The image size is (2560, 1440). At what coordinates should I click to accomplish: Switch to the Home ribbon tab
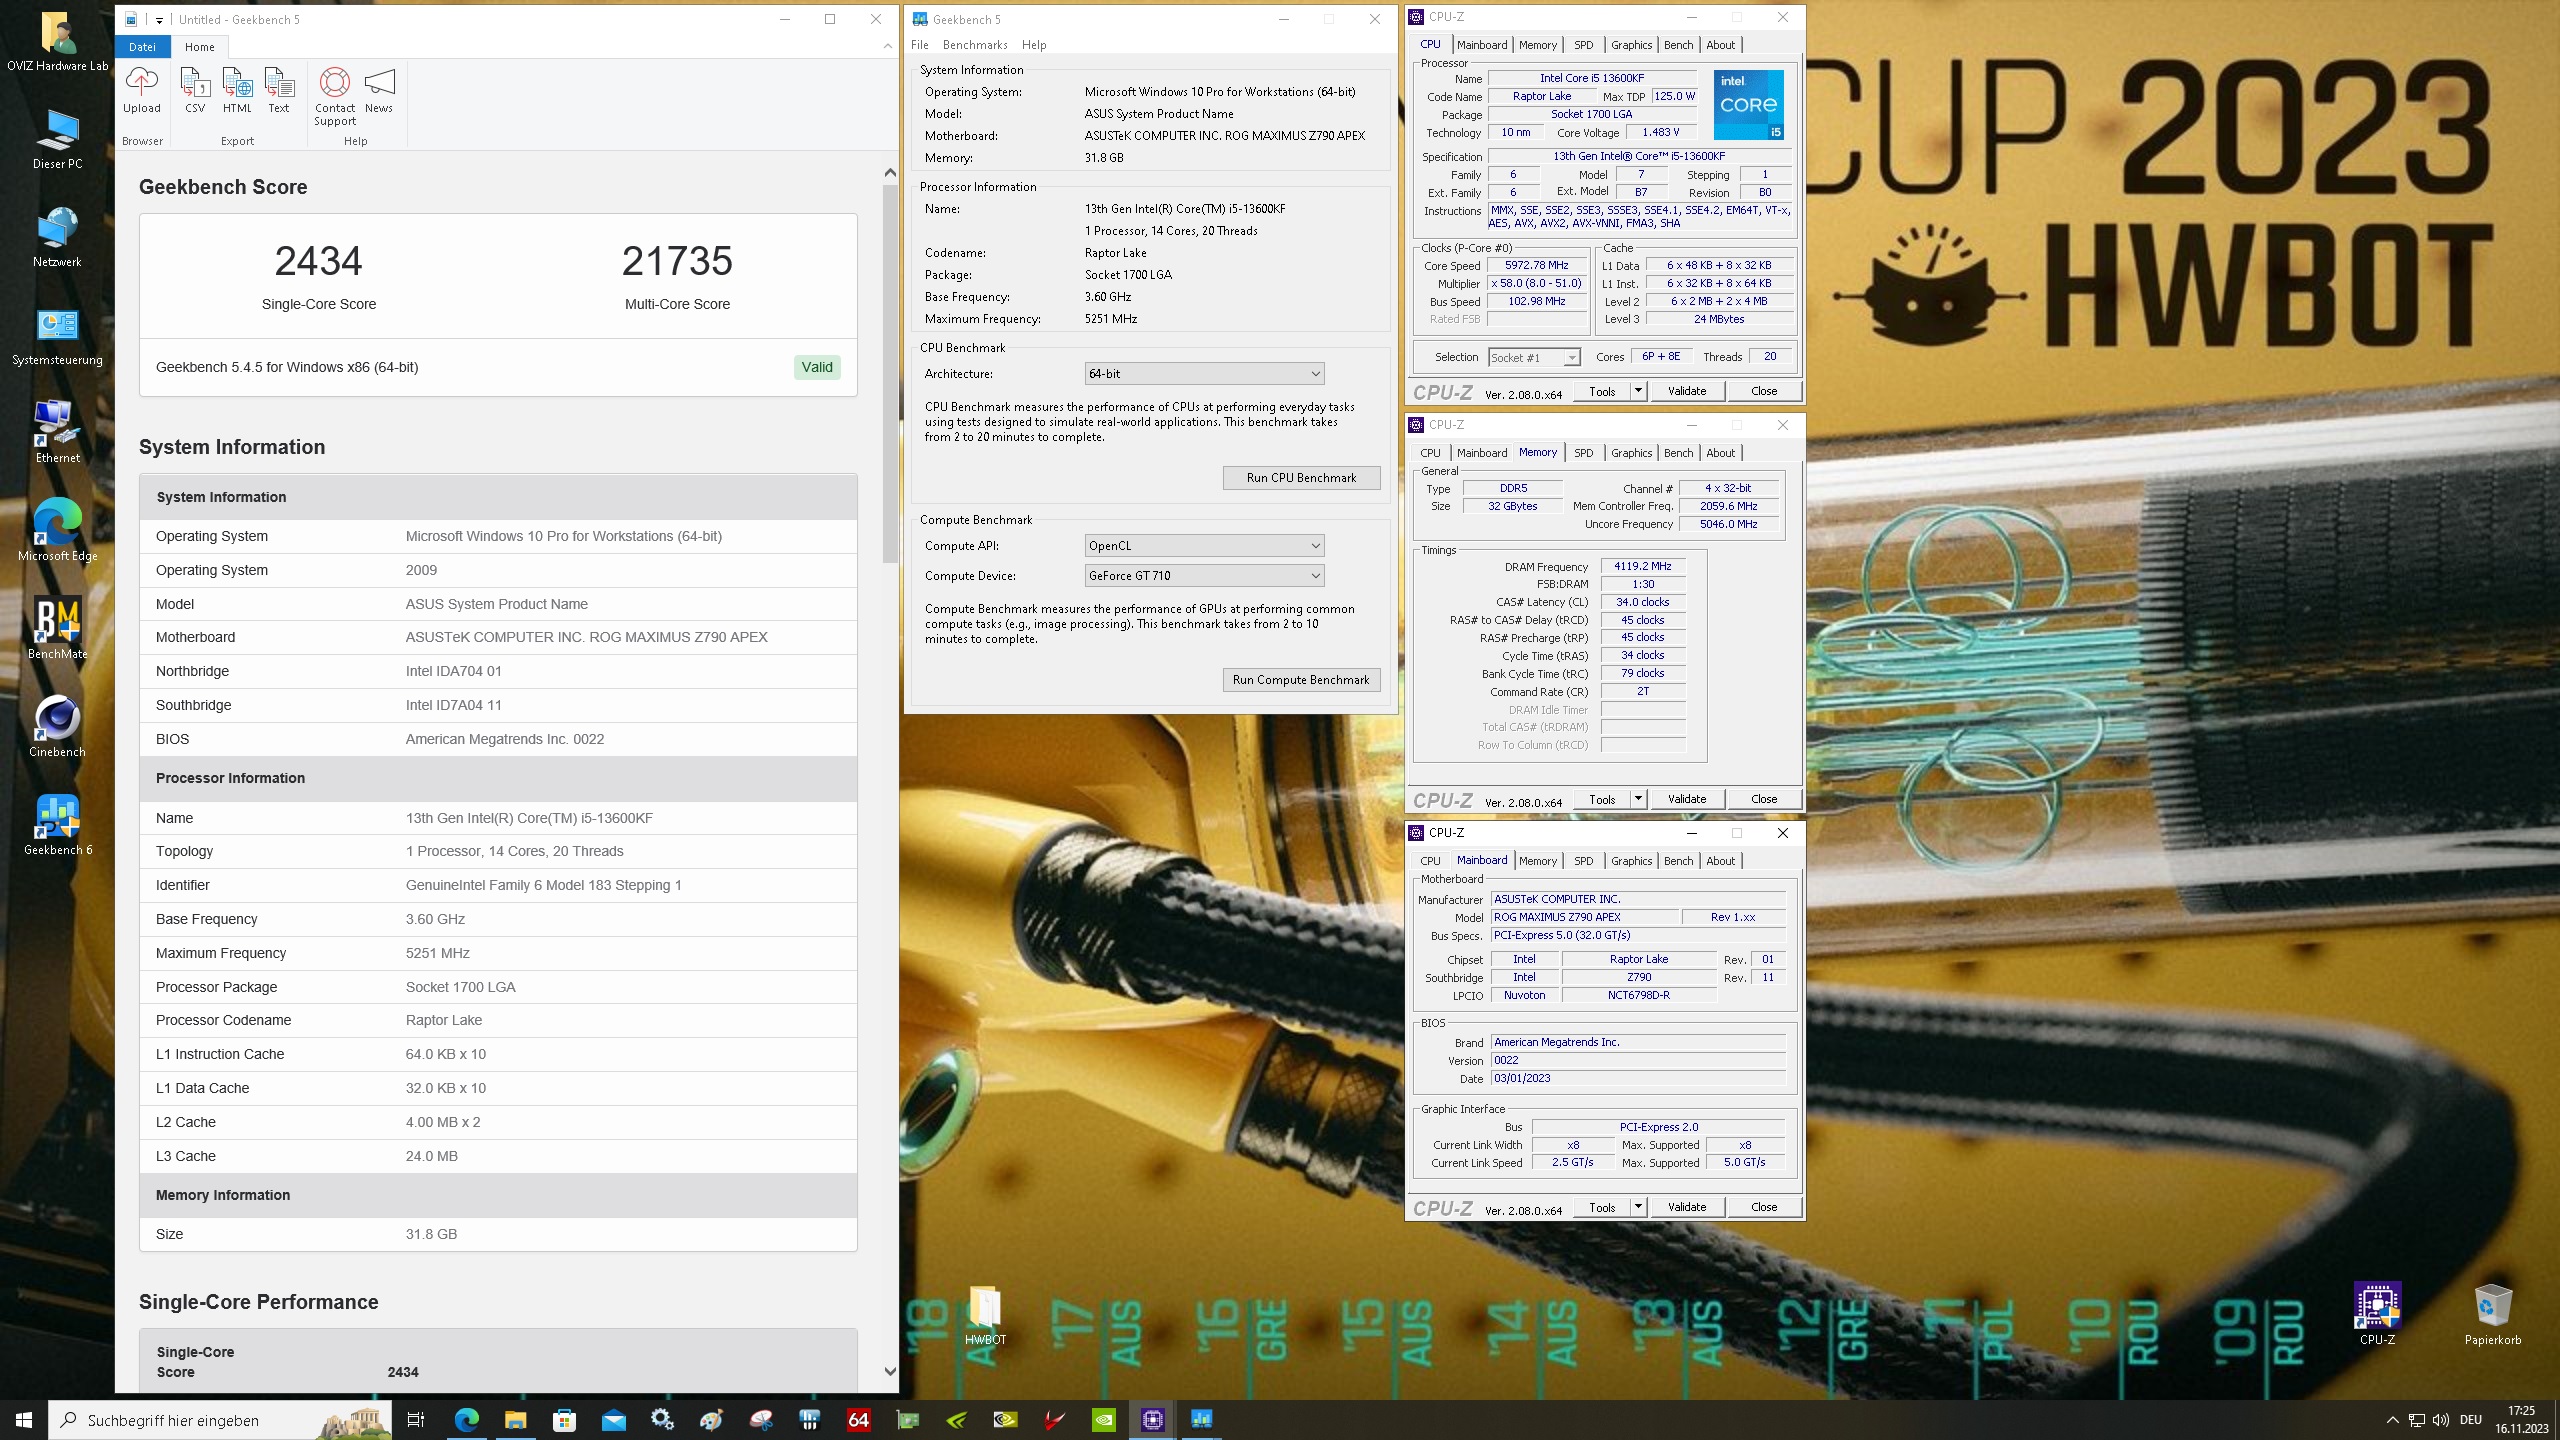(199, 46)
